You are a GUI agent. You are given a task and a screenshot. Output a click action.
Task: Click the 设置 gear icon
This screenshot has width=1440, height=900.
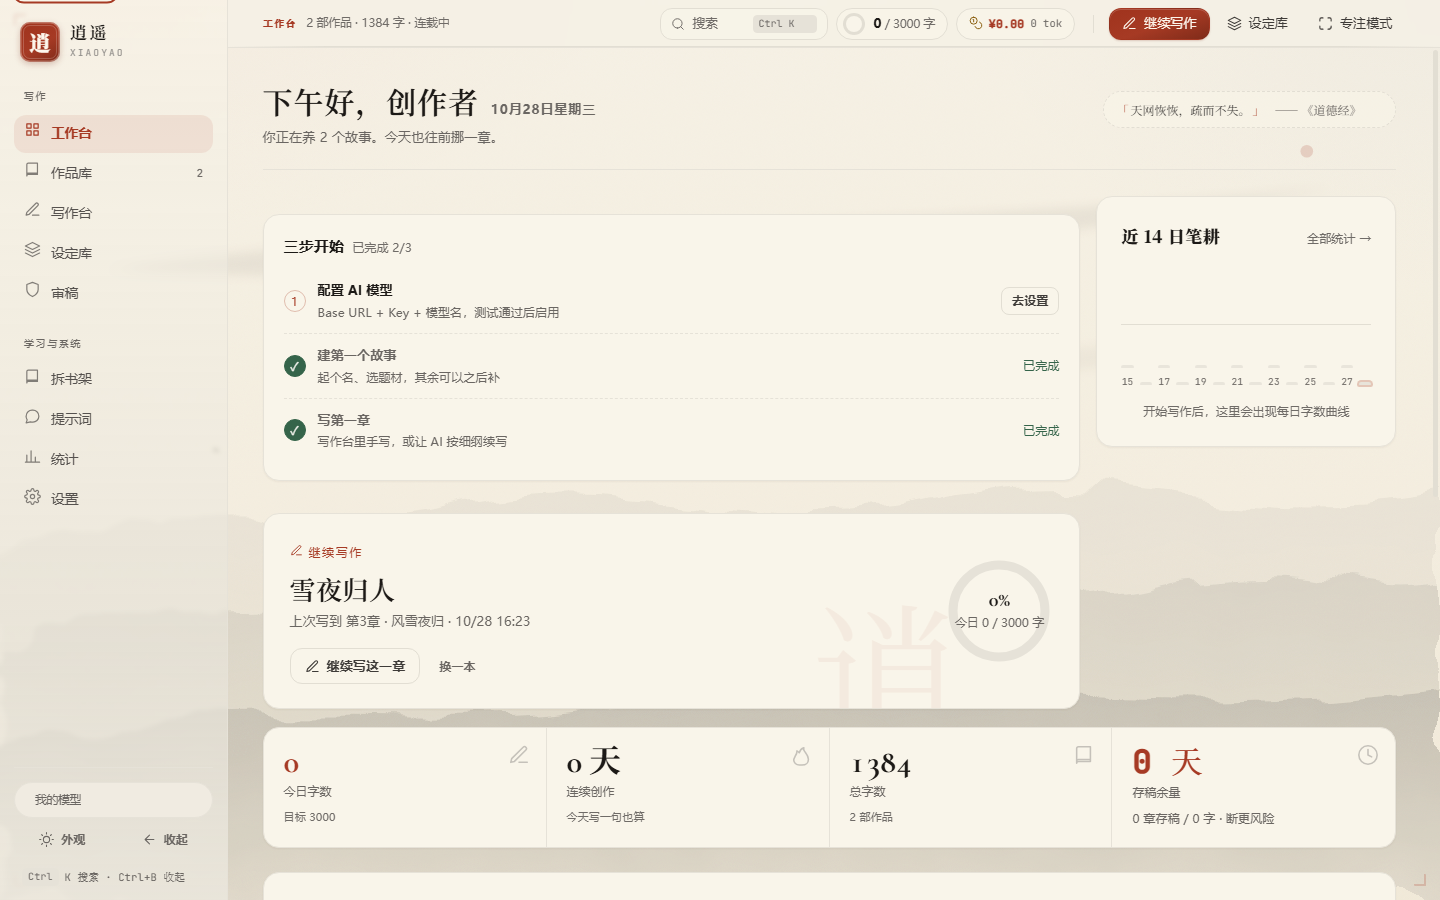point(32,497)
